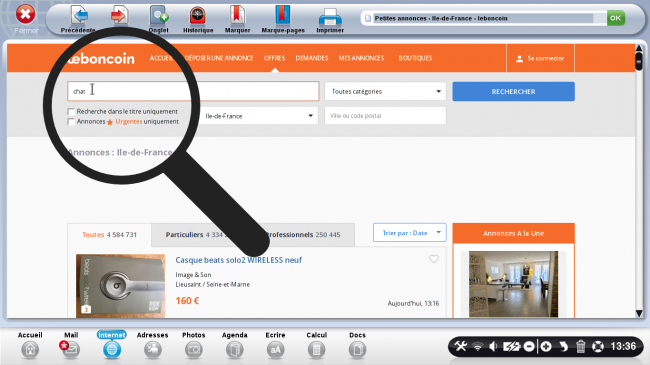Screen dimensions: 650x365
Task: Open the Marque-pages bookmarks icon
Action: [282, 15]
